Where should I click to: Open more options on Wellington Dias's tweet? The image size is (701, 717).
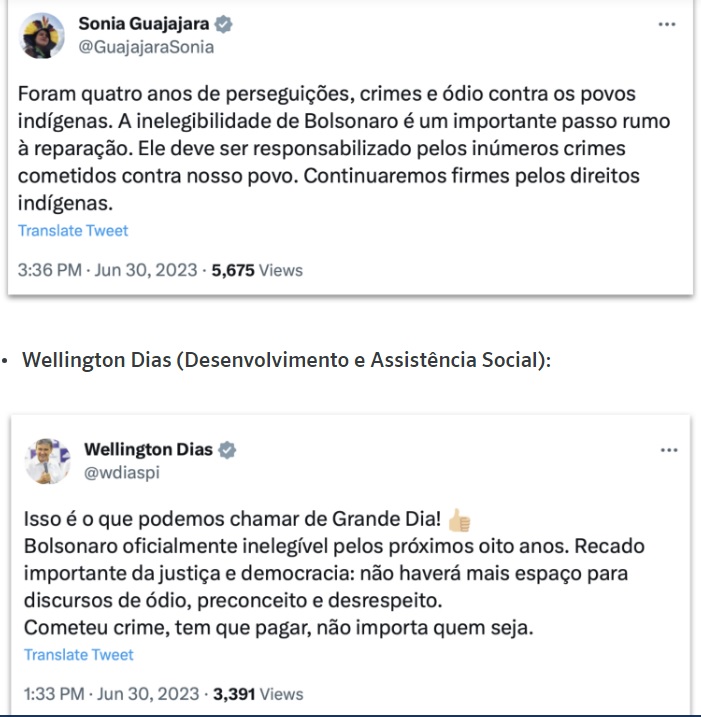669,450
